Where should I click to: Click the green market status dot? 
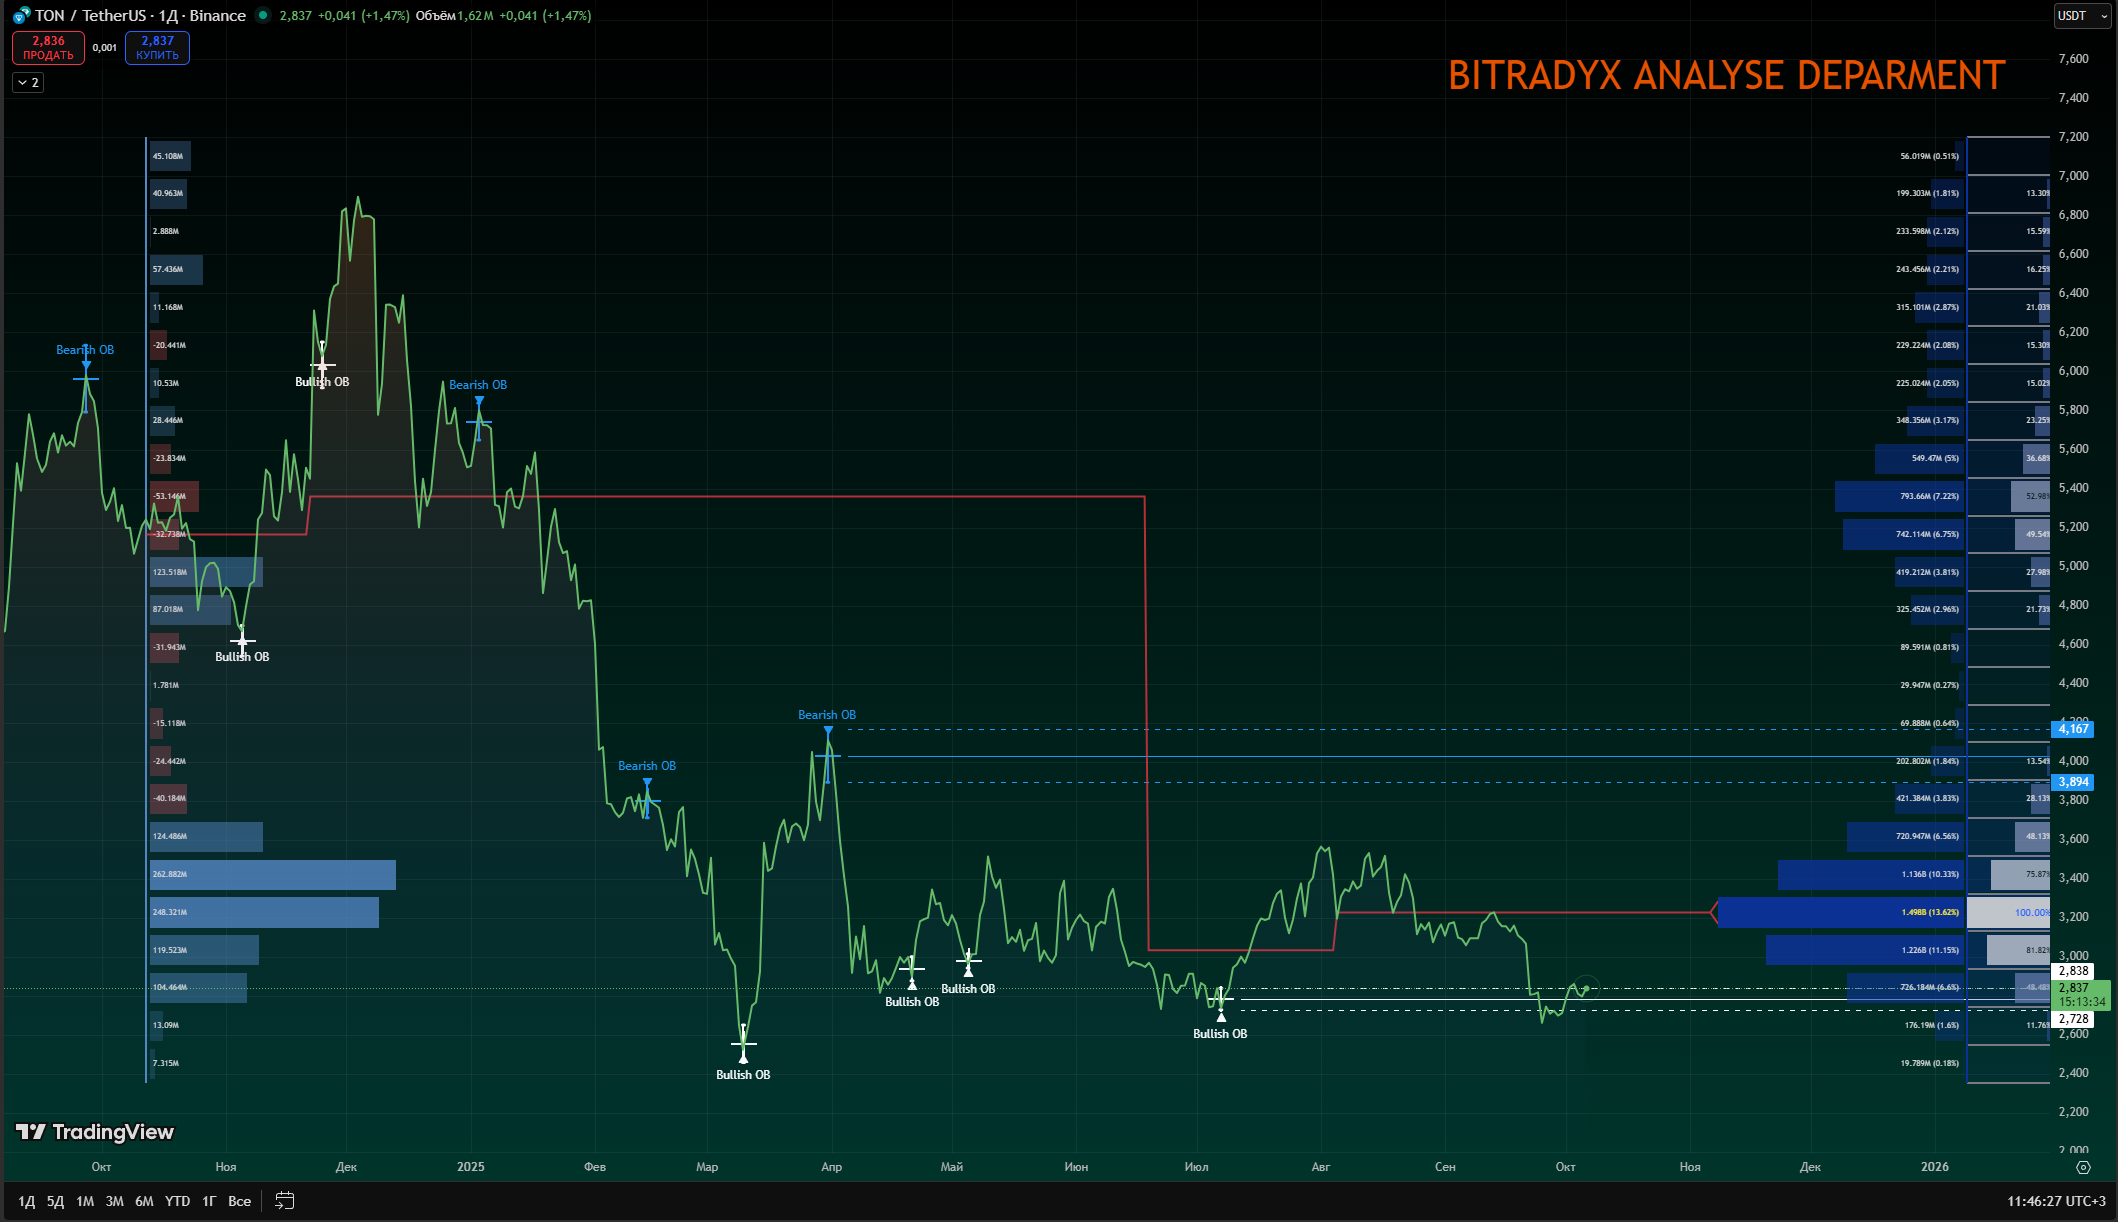click(262, 15)
